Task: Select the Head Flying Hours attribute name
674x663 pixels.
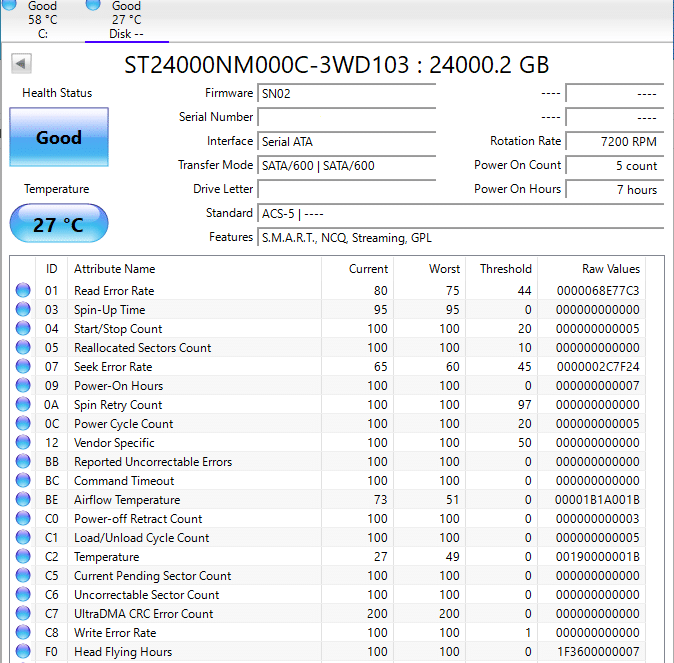Action: coord(123,652)
